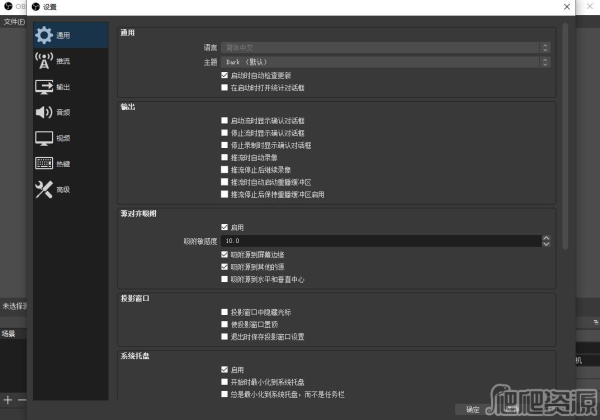Enable 投影窗口中隐藏光标 checkbox
Screen dimensions: 600x420
pos(224,312)
